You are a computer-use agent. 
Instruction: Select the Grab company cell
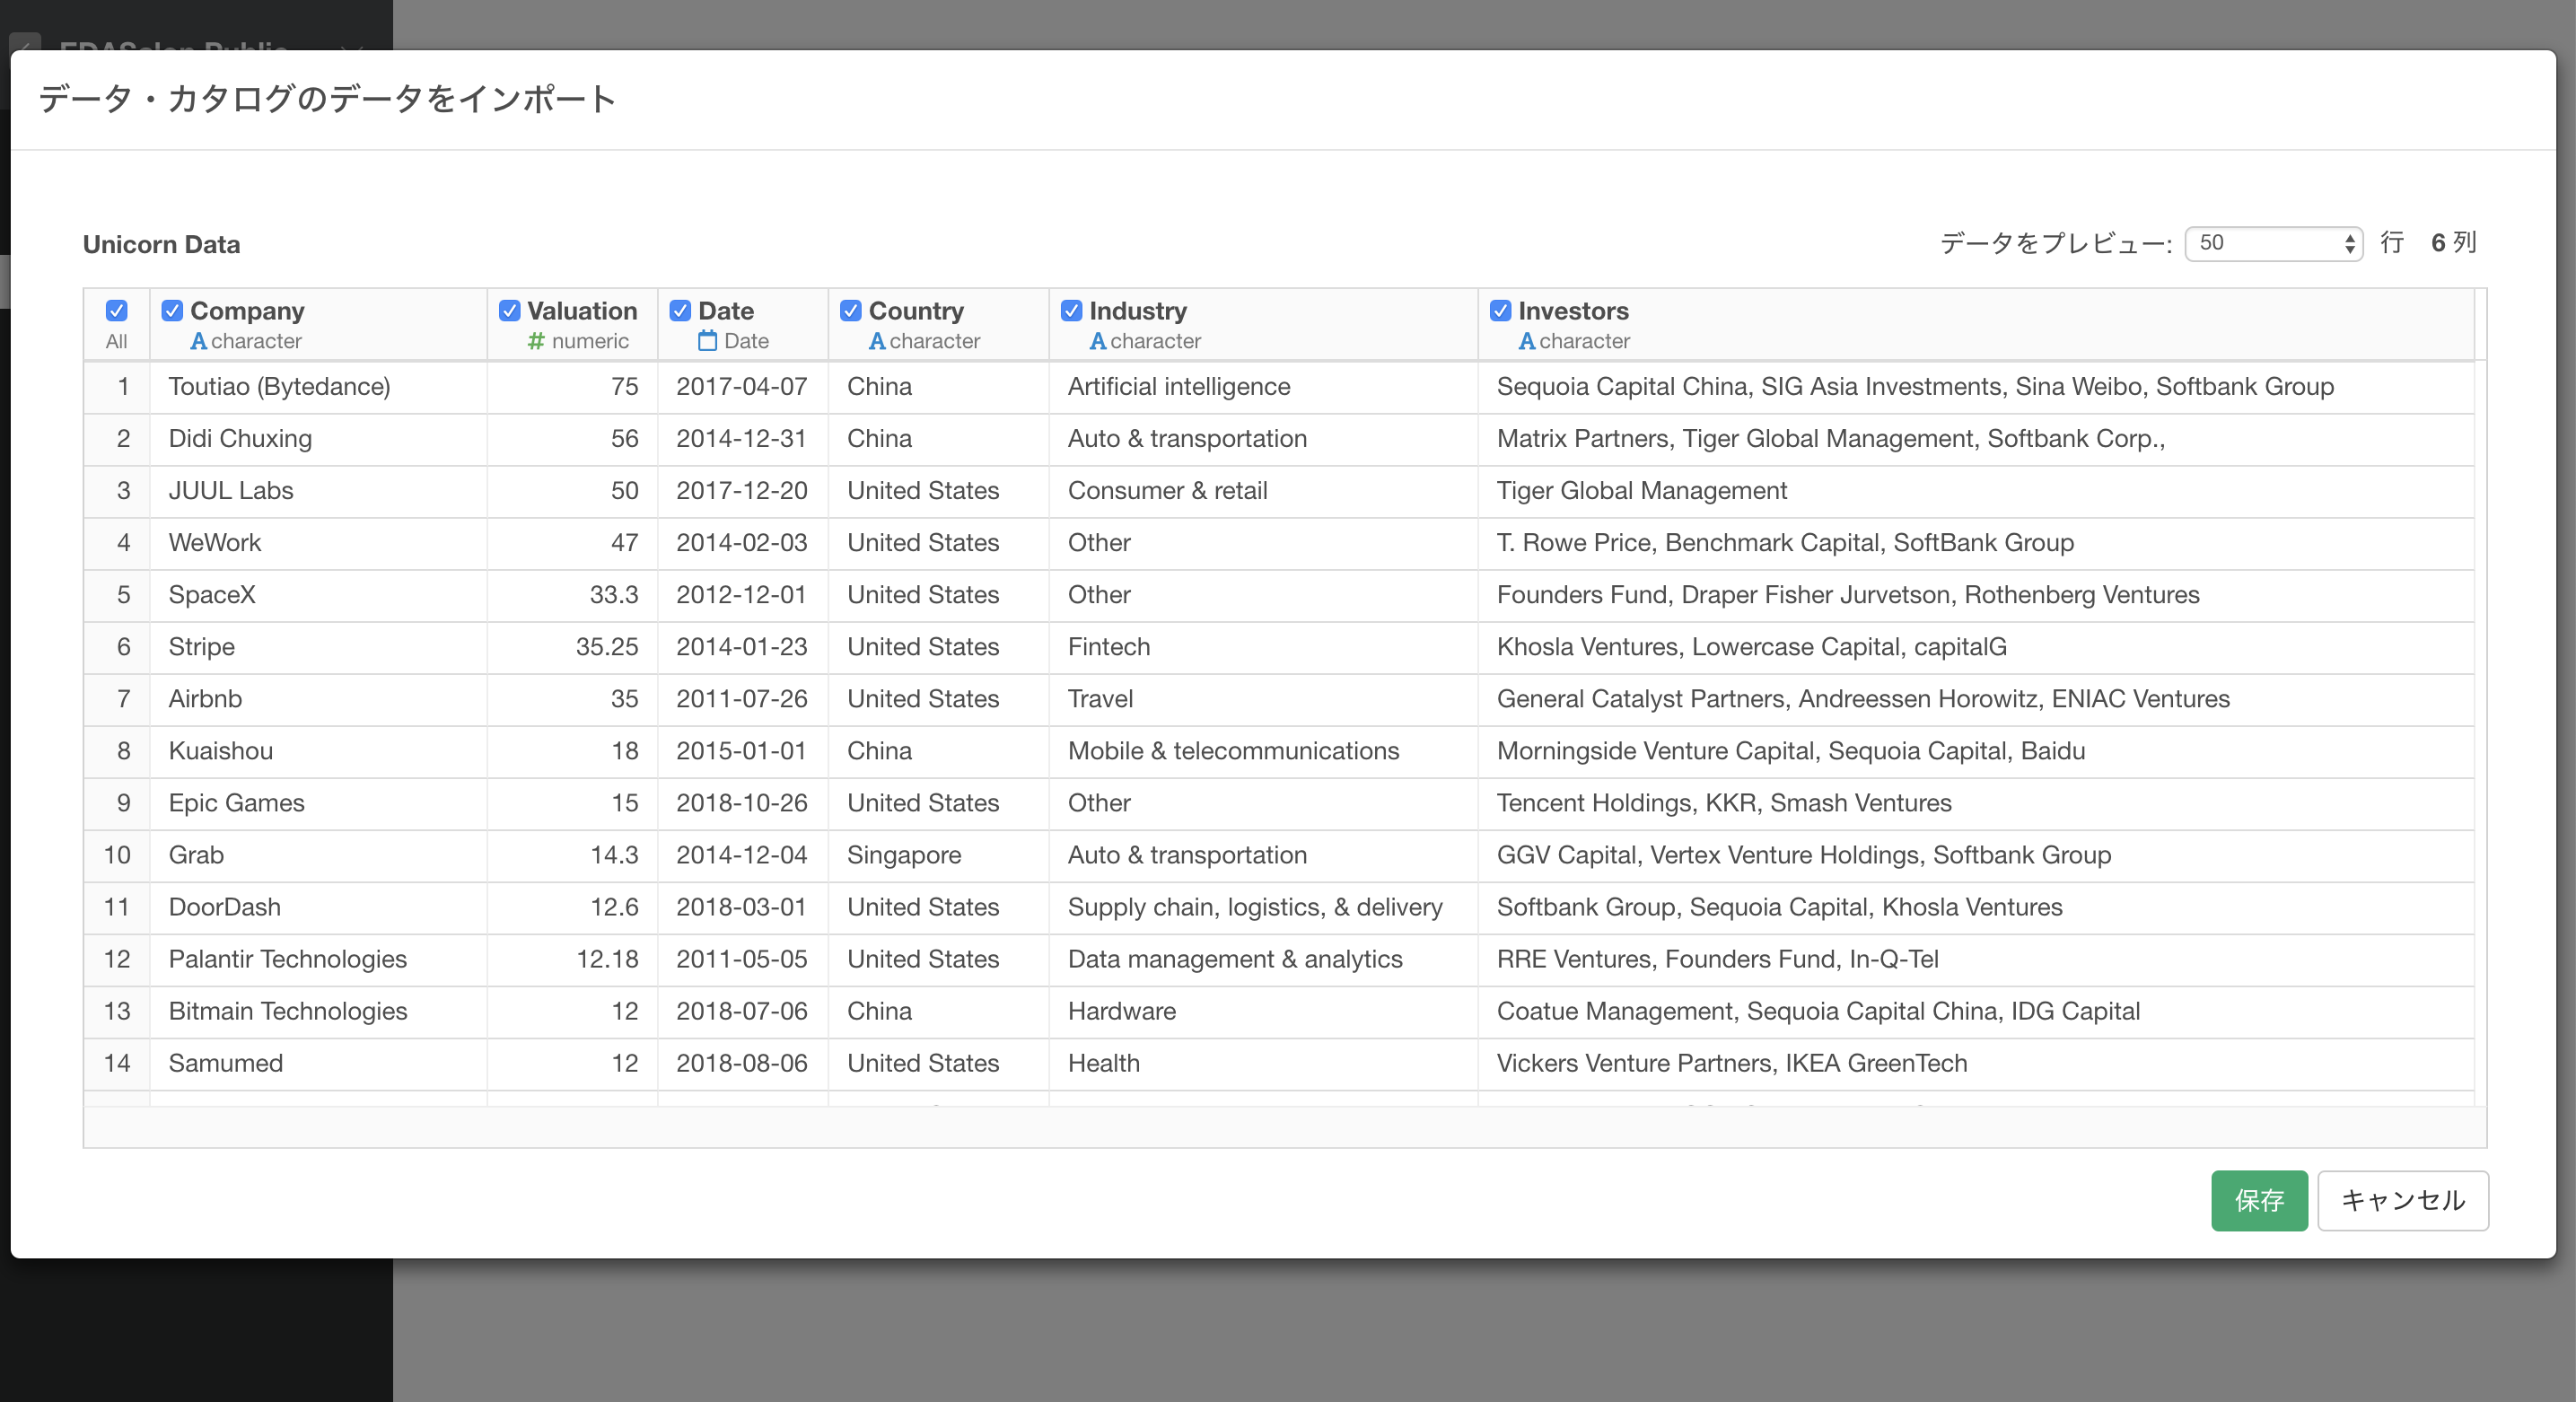[x=318, y=855]
